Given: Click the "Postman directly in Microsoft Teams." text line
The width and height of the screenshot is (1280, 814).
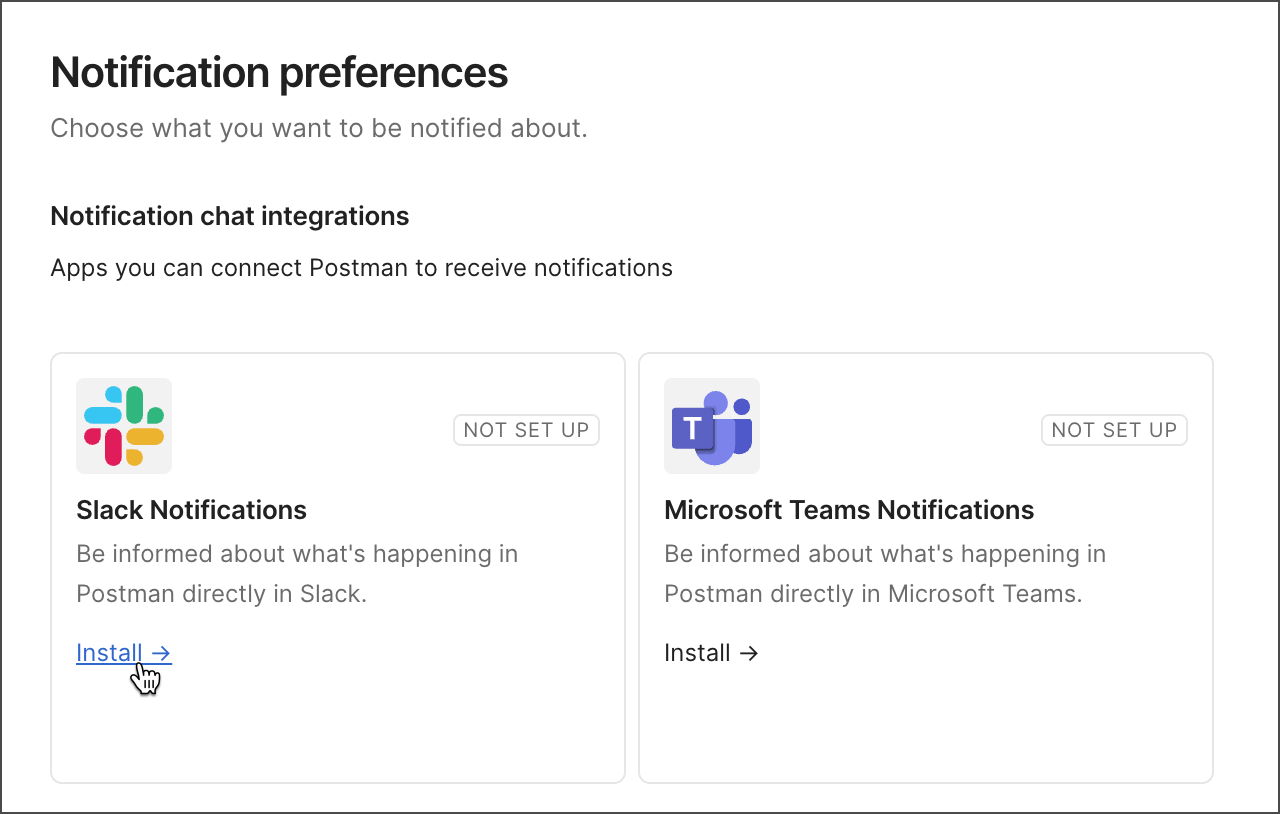Looking at the screenshot, I should point(873,594).
